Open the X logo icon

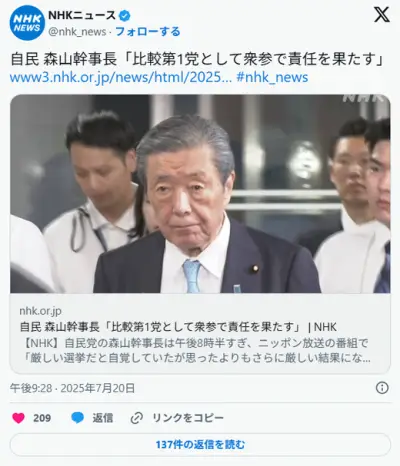tap(382, 14)
